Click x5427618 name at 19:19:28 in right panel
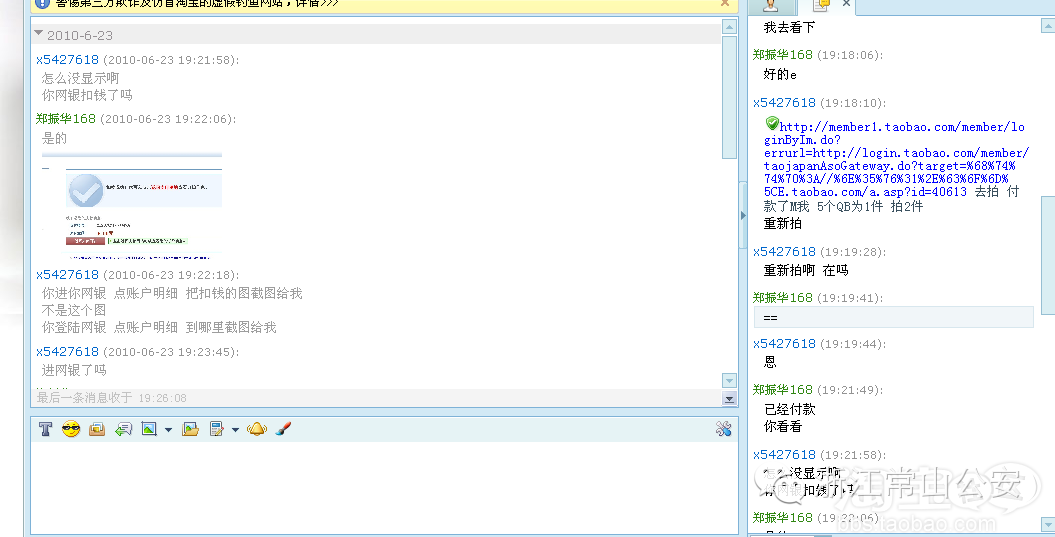The height and width of the screenshot is (537, 1055). click(x=785, y=252)
